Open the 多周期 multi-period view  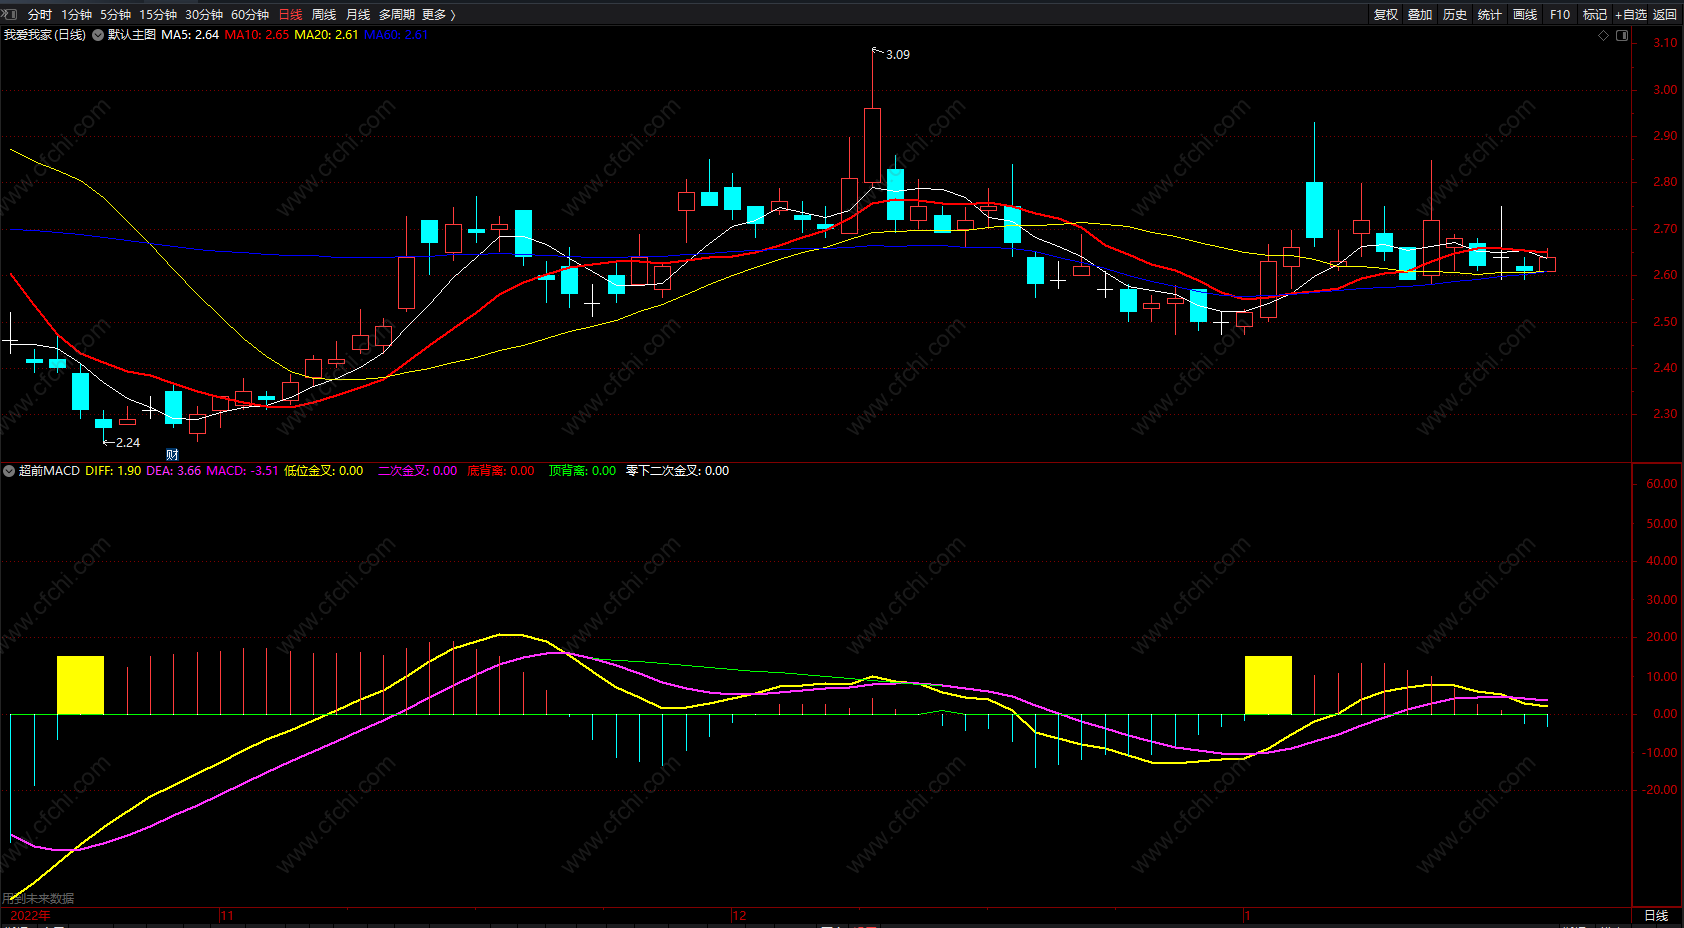coord(397,14)
